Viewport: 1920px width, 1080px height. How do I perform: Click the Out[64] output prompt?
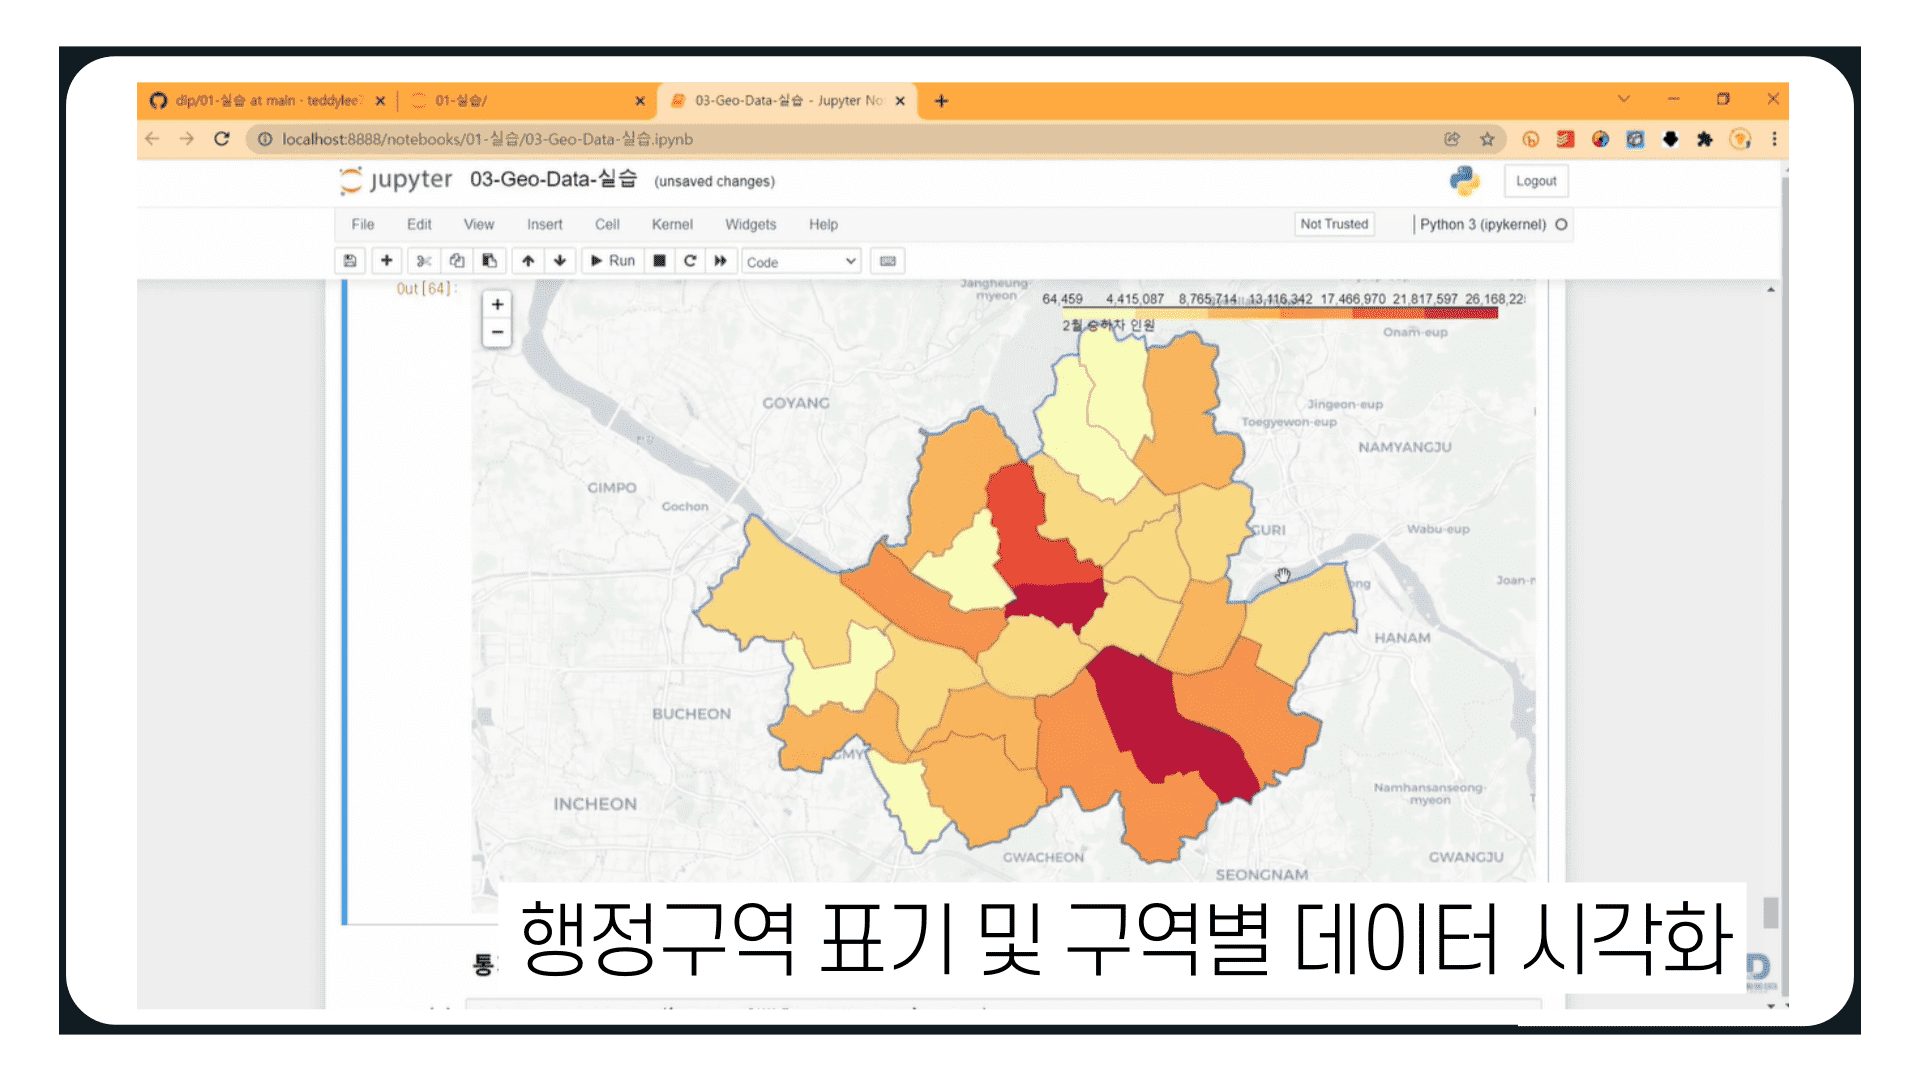coord(426,289)
